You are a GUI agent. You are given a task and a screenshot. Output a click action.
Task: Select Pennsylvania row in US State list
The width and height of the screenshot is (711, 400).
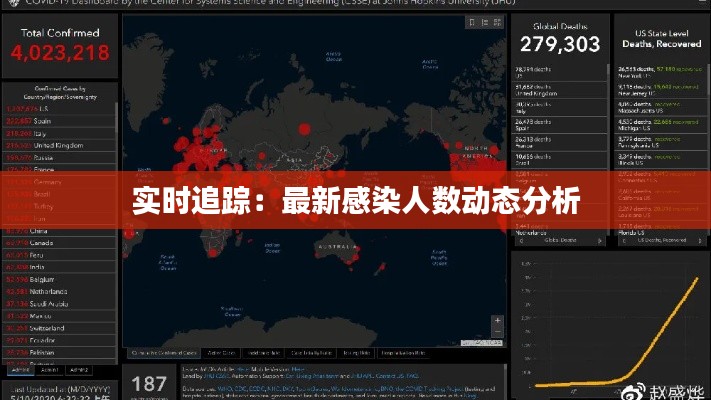(660, 142)
